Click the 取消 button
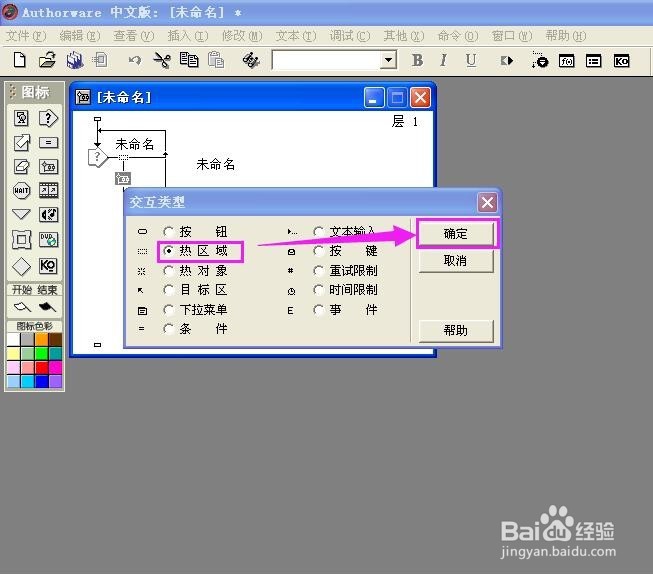The height and width of the screenshot is (575, 653). [x=456, y=261]
